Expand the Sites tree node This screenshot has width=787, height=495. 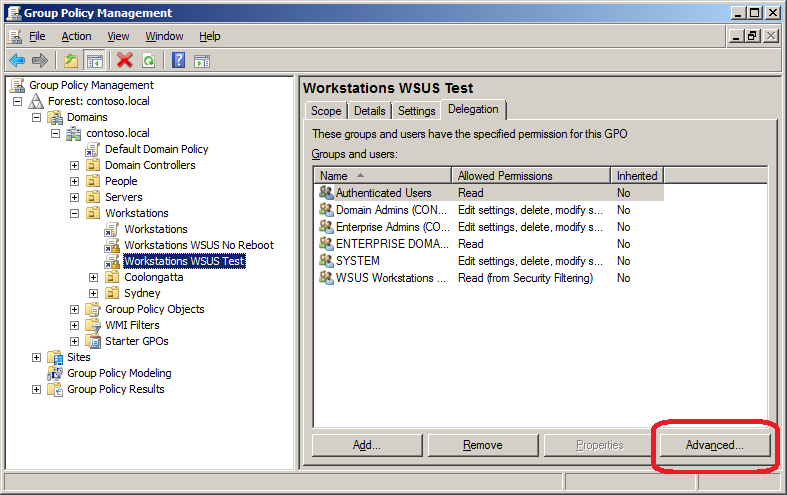coord(37,357)
